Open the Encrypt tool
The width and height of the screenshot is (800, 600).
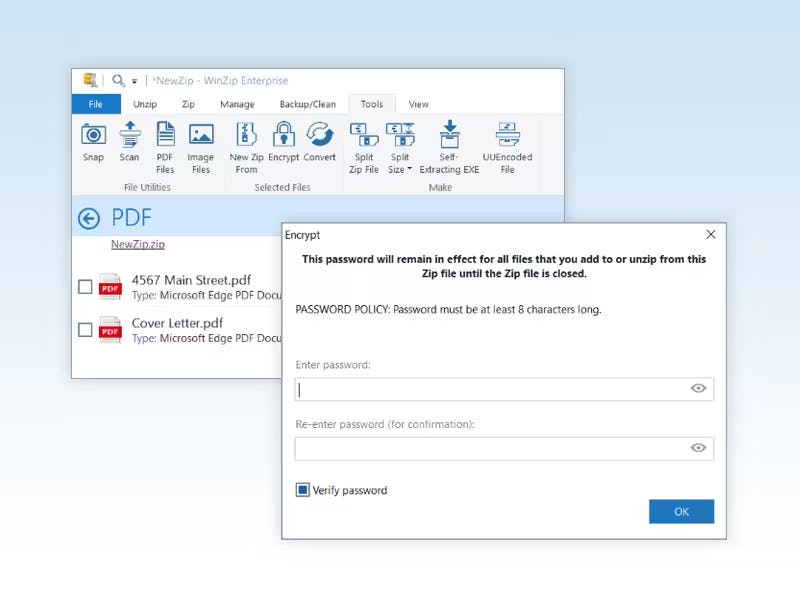click(x=284, y=140)
